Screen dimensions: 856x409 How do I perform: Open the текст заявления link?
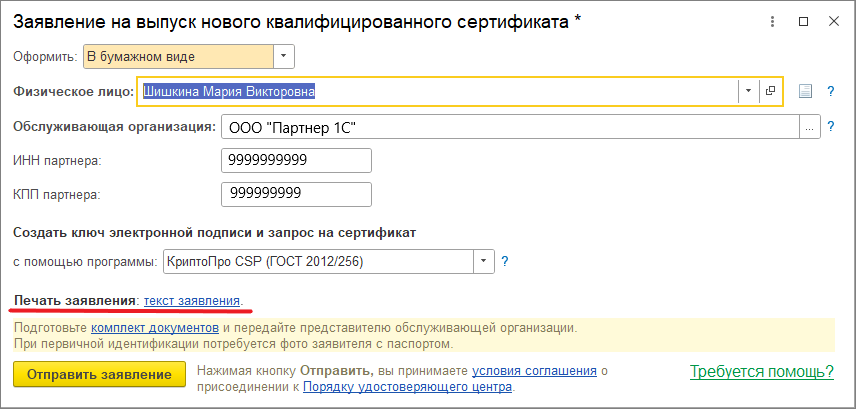(192, 300)
